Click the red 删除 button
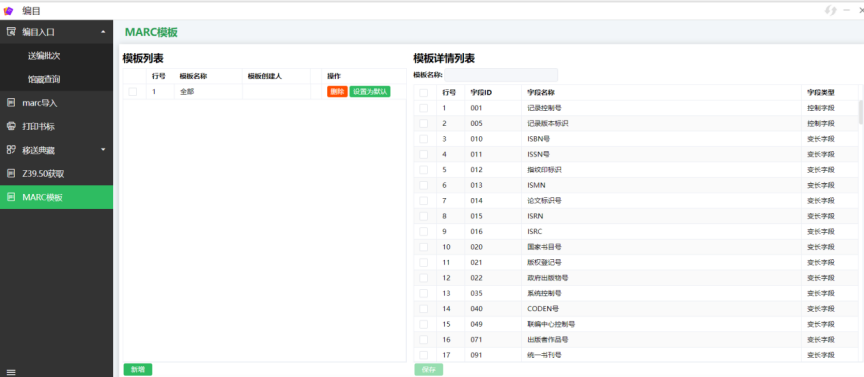Screen dimensions: 864x377 [337, 92]
